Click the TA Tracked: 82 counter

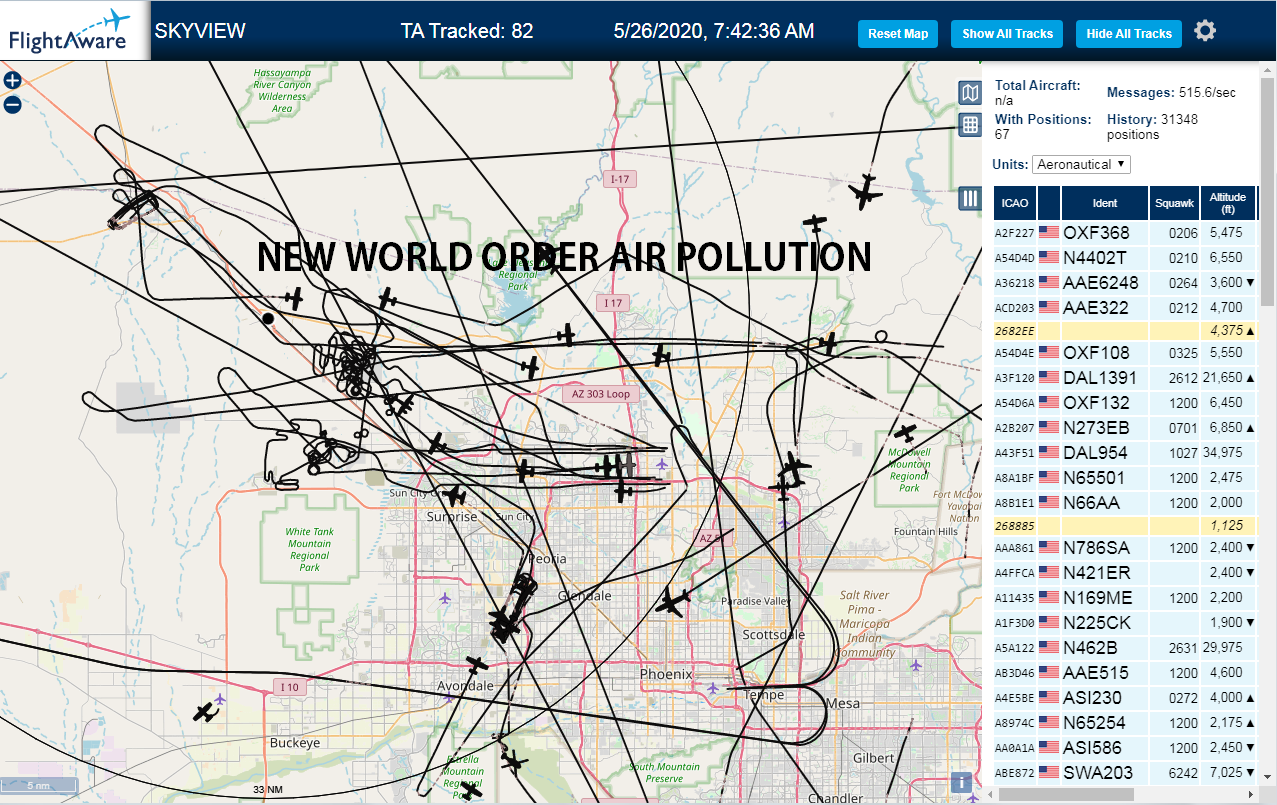(467, 31)
